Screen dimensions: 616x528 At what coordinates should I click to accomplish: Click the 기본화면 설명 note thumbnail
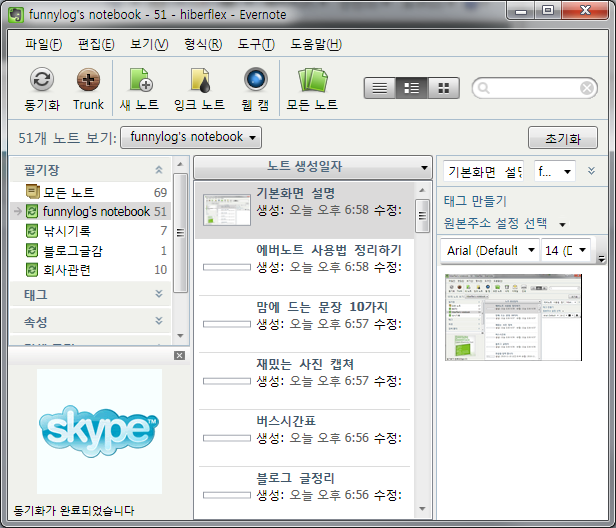[x=227, y=210]
